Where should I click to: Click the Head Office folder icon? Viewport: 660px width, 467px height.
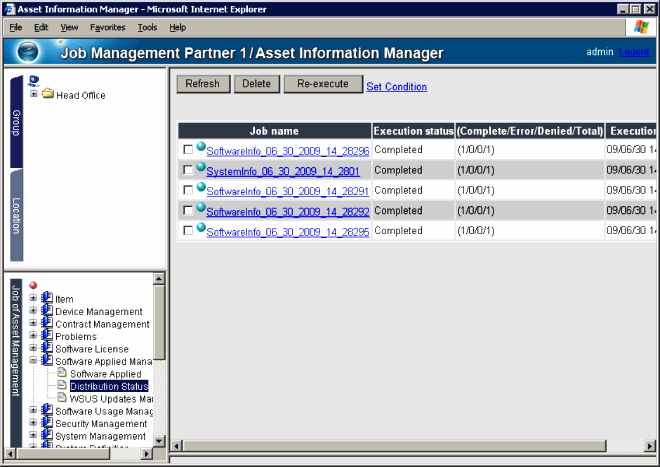pos(47,95)
